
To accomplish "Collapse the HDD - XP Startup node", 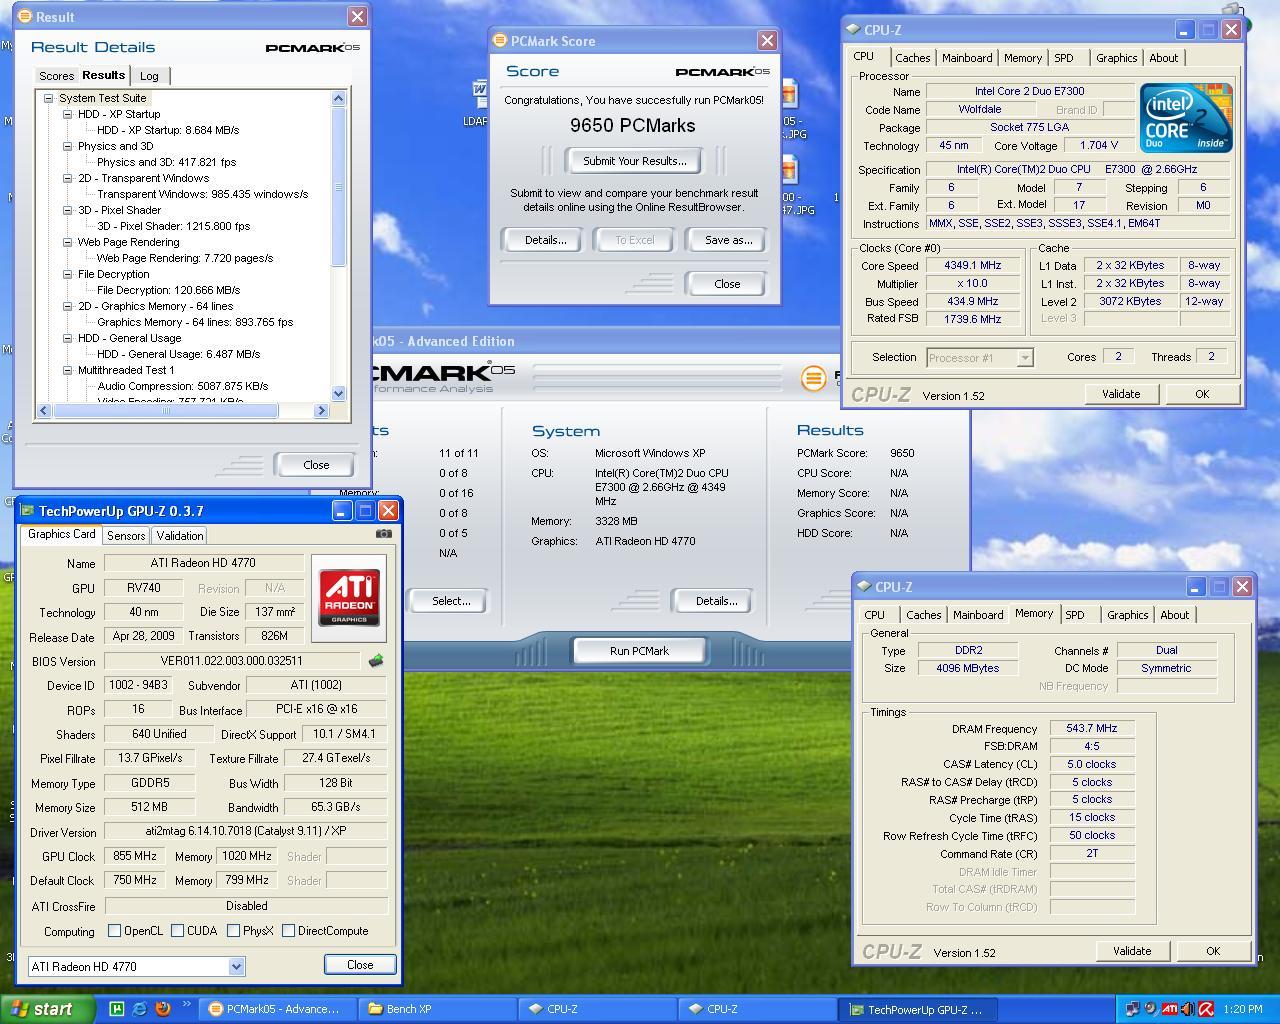I will pyautogui.click(x=67, y=114).
